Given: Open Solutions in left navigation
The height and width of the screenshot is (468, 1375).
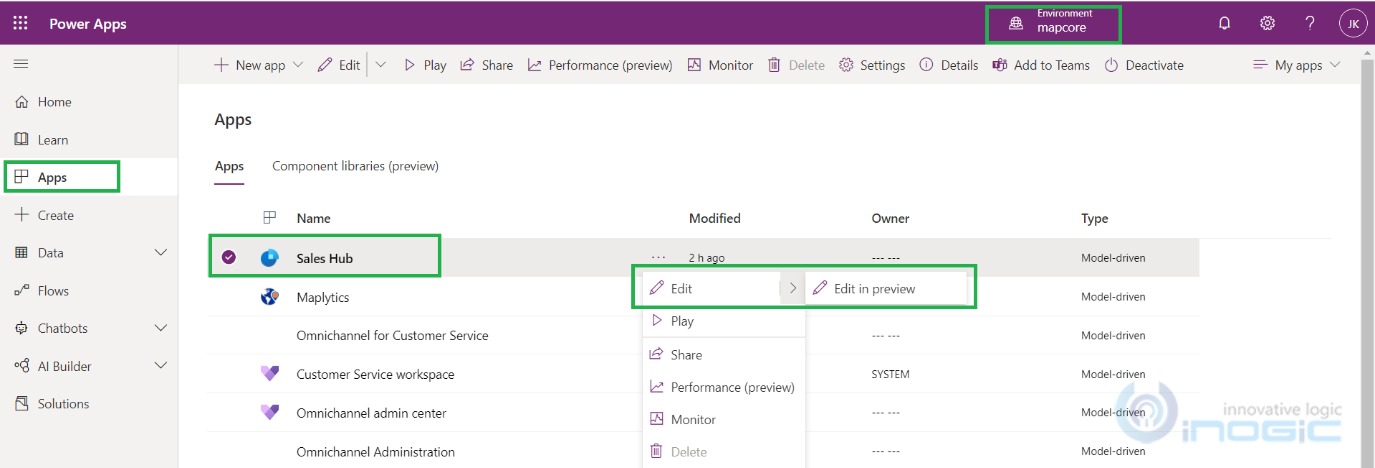Looking at the screenshot, I should coord(63,404).
